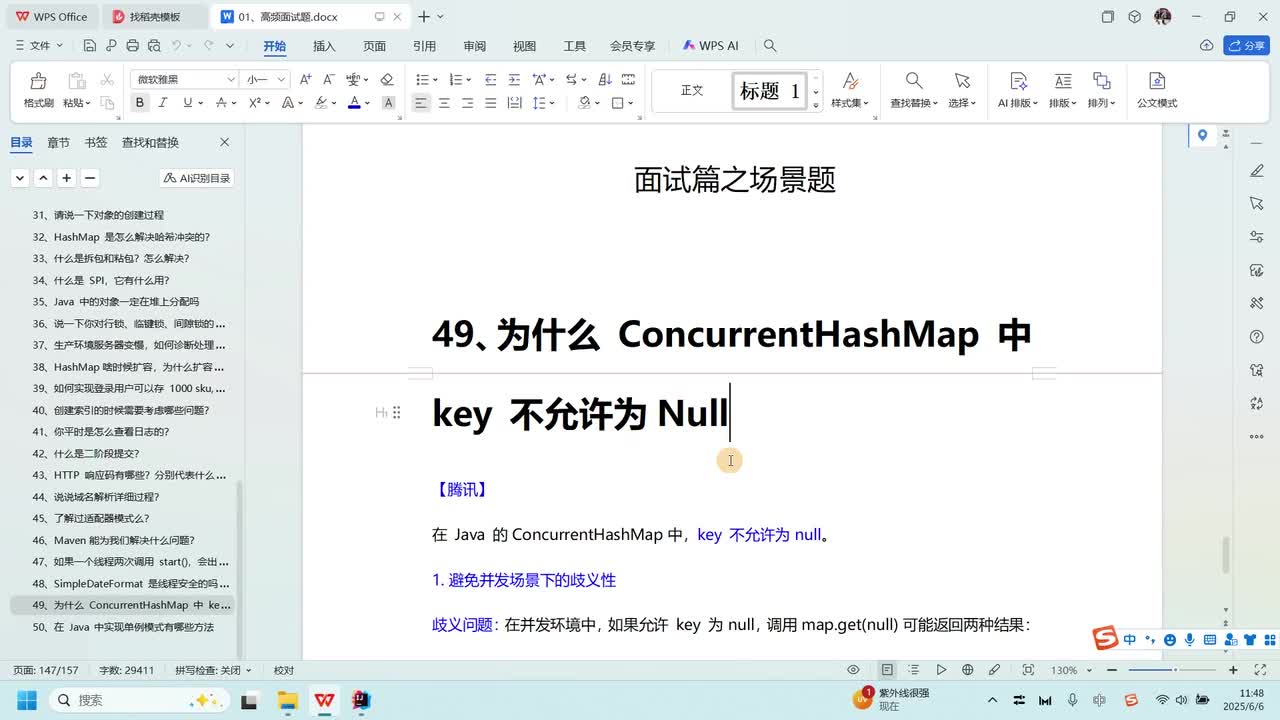Select the 正文 body style
This screenshot has width=1280, height=720.
(692, 91)
